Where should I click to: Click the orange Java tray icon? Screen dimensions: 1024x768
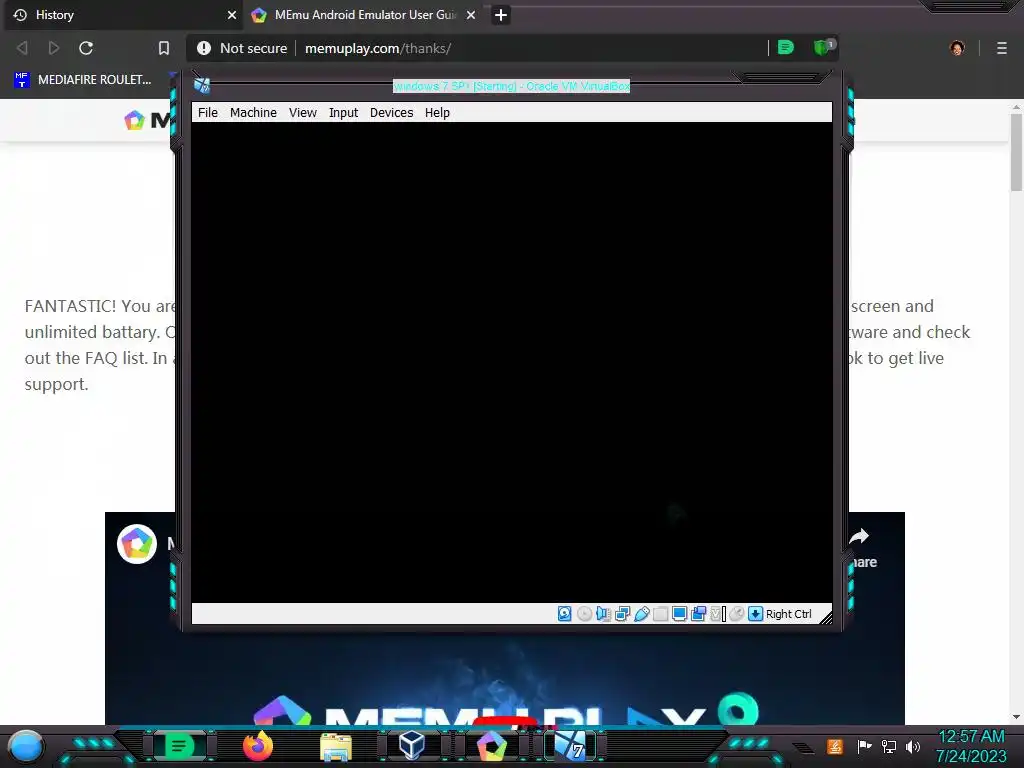835,746
